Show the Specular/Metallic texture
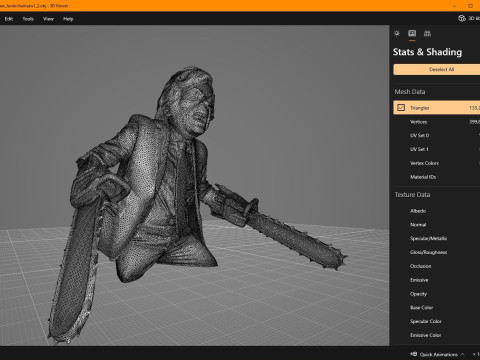 coord(437,238)
